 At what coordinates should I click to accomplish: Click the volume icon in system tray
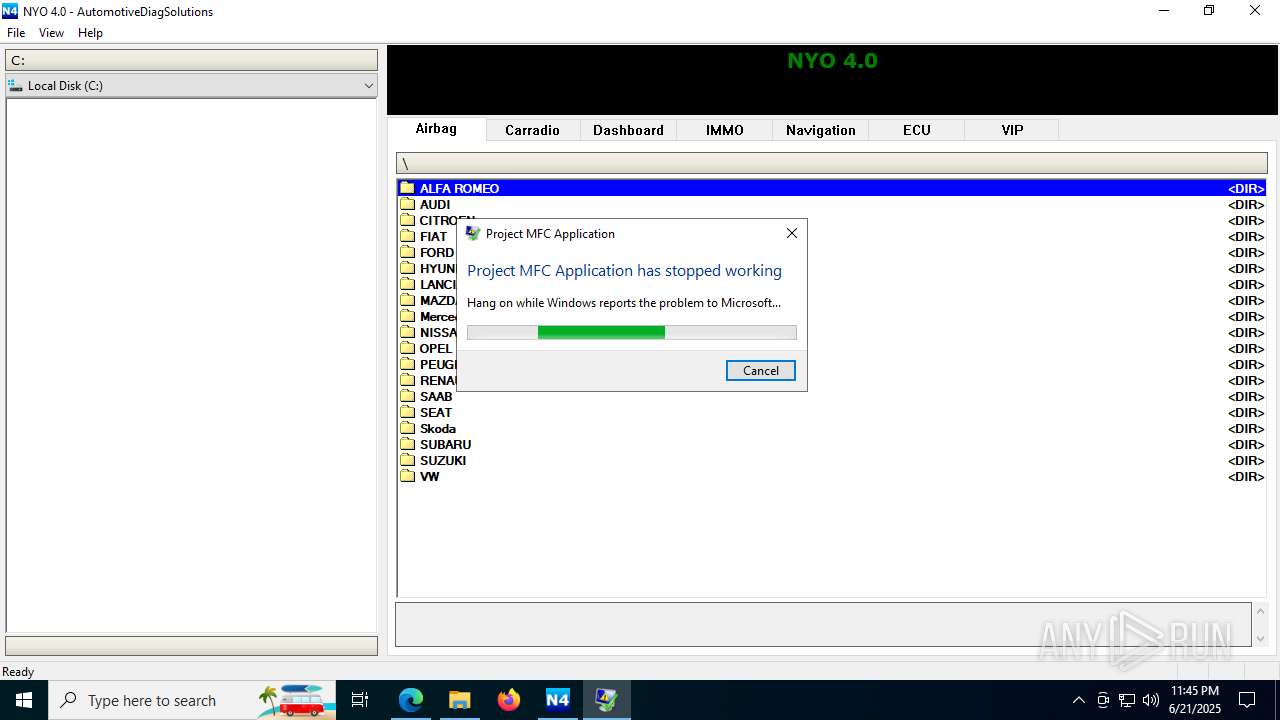pyautogui.click(x=1151, y=700)
